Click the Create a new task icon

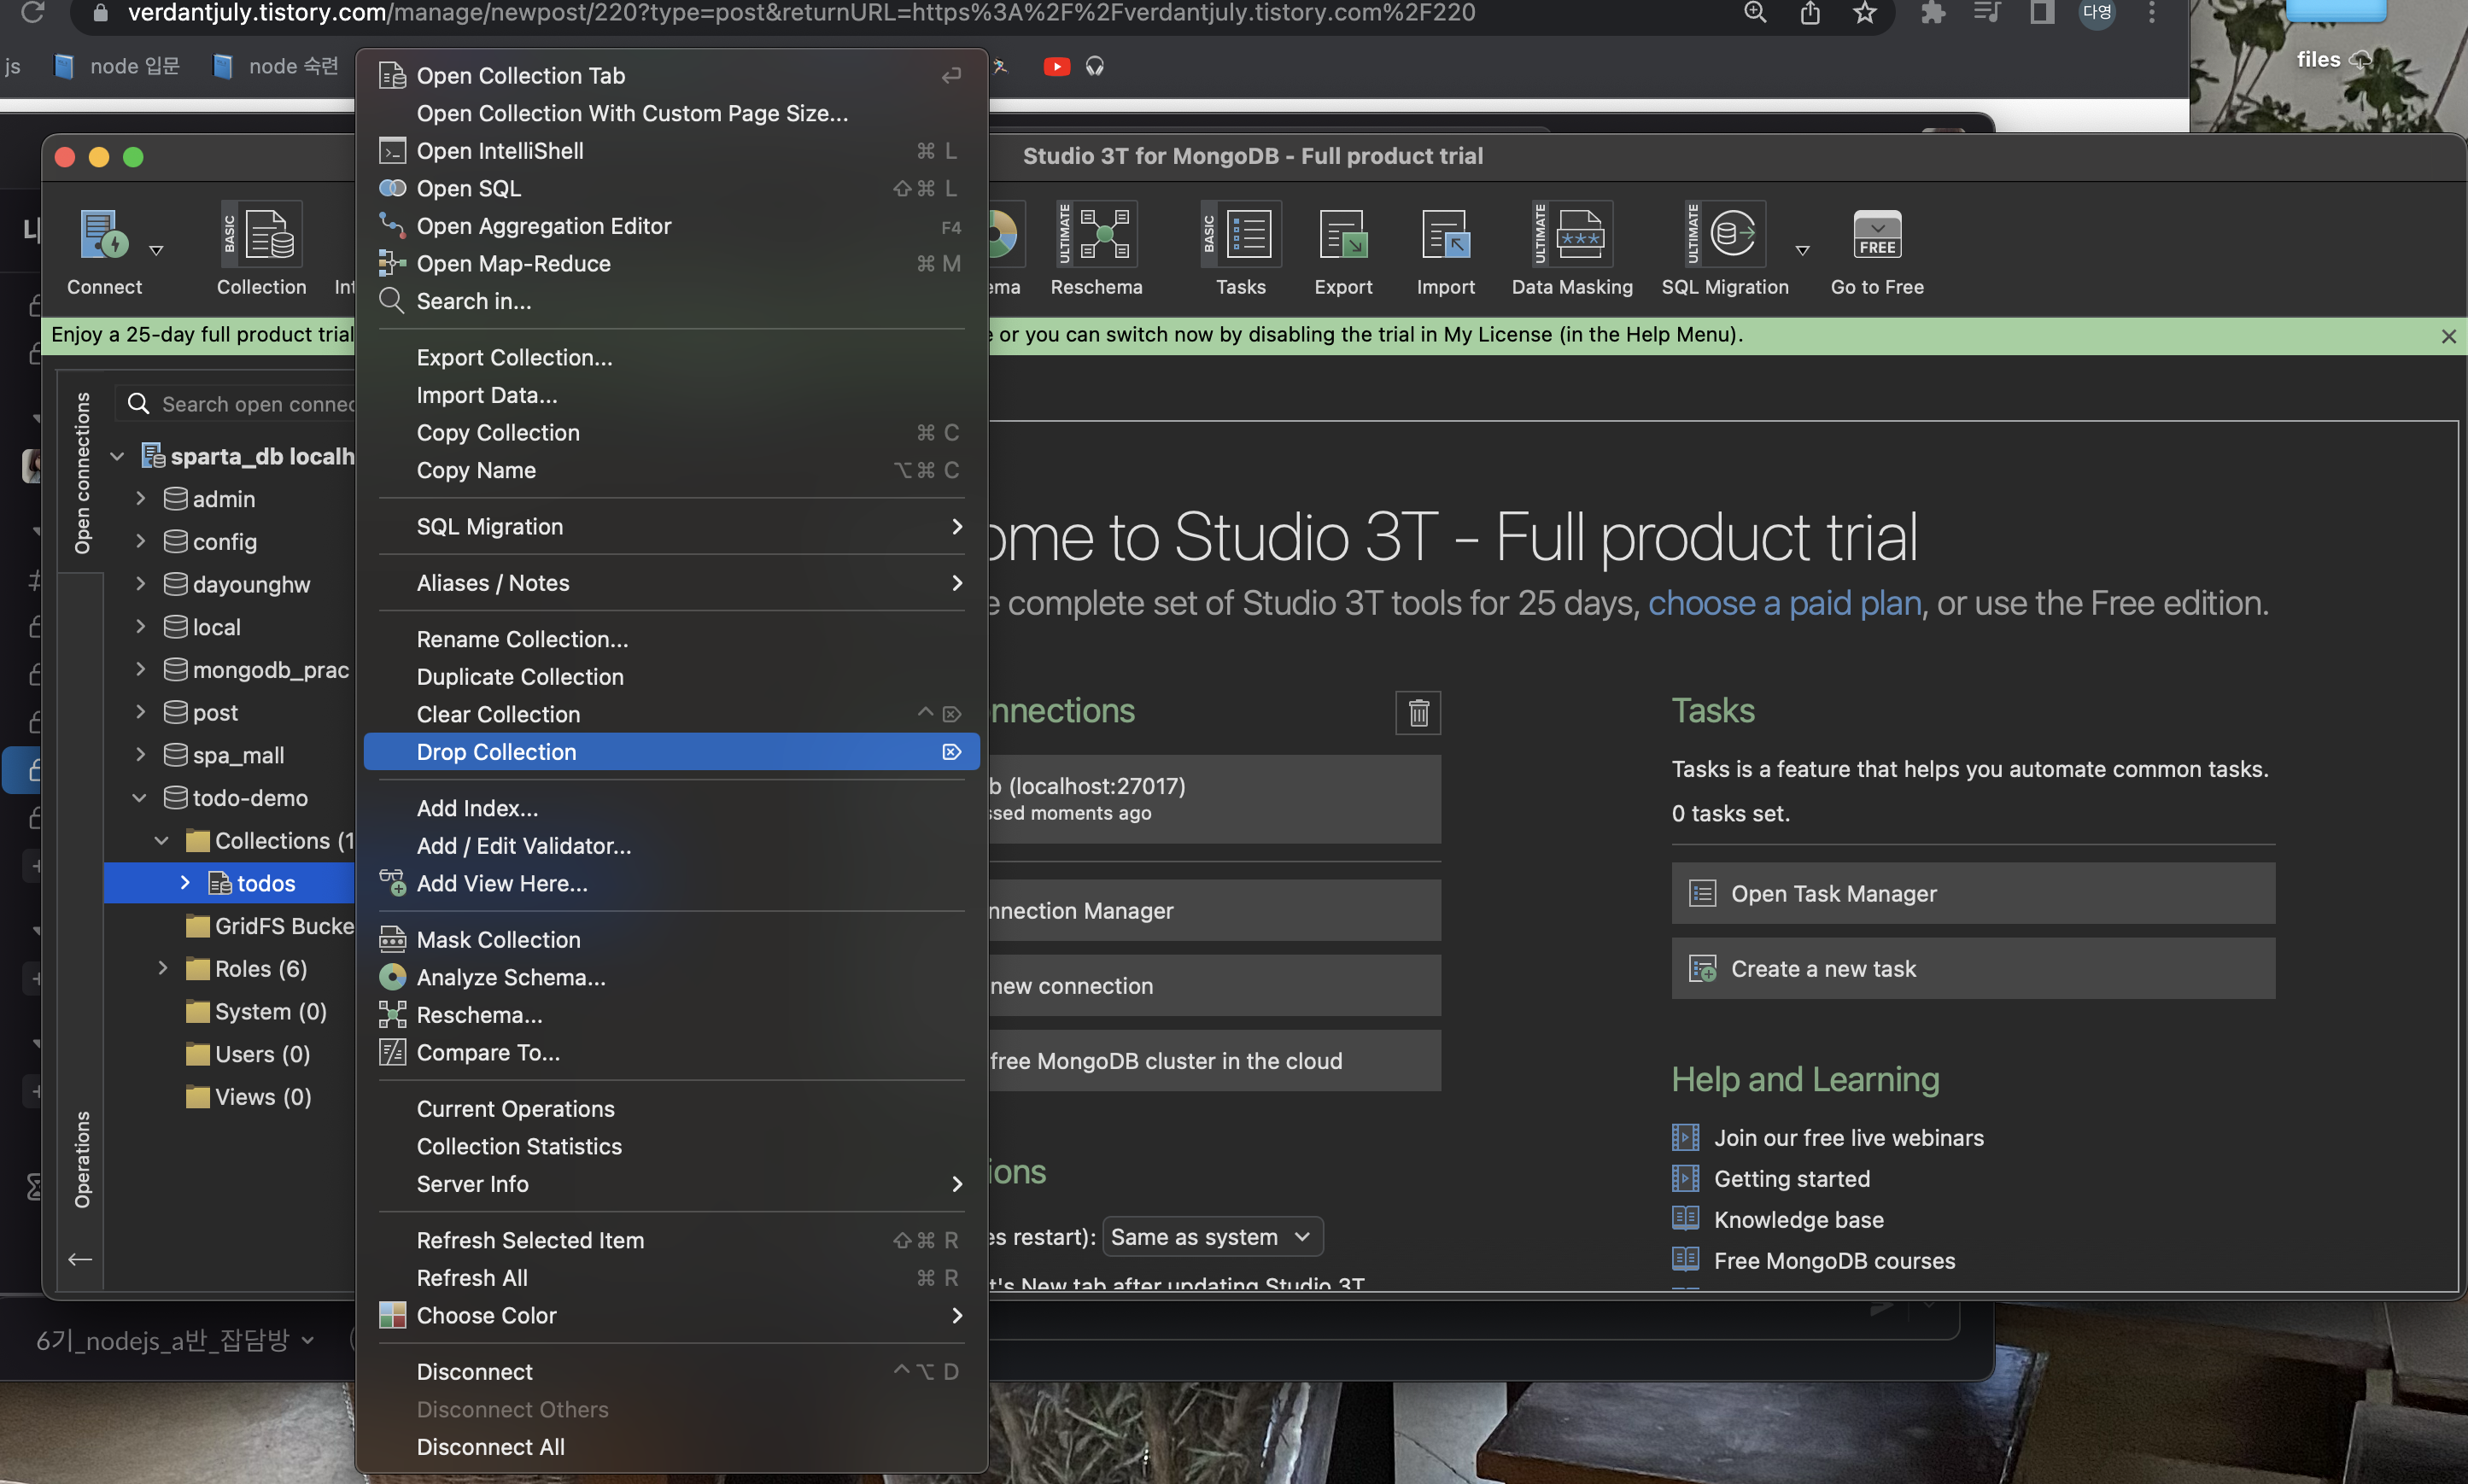tap(1702, 968)
